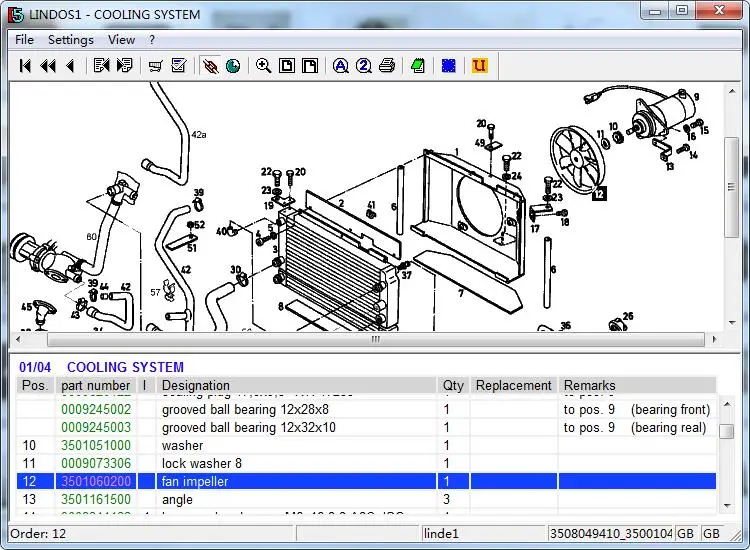Click the Pos. column header
The image size is (750, 550).
pos(35,385)
